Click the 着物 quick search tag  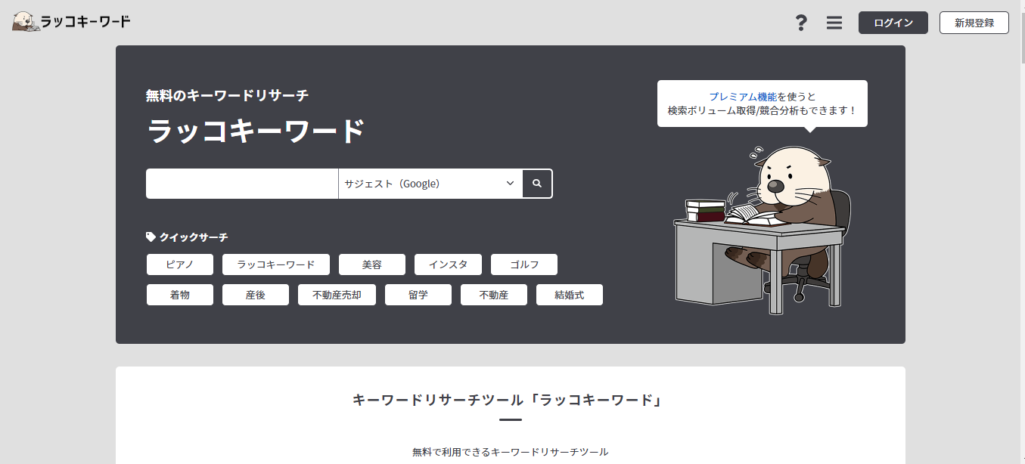[x=180, y=295]
